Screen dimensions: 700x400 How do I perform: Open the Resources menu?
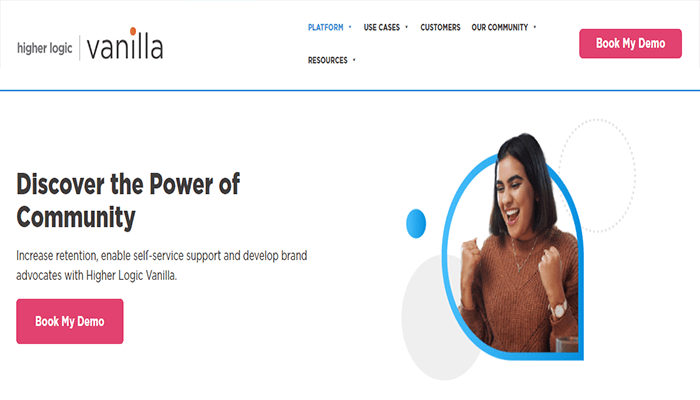click(327, 60)
